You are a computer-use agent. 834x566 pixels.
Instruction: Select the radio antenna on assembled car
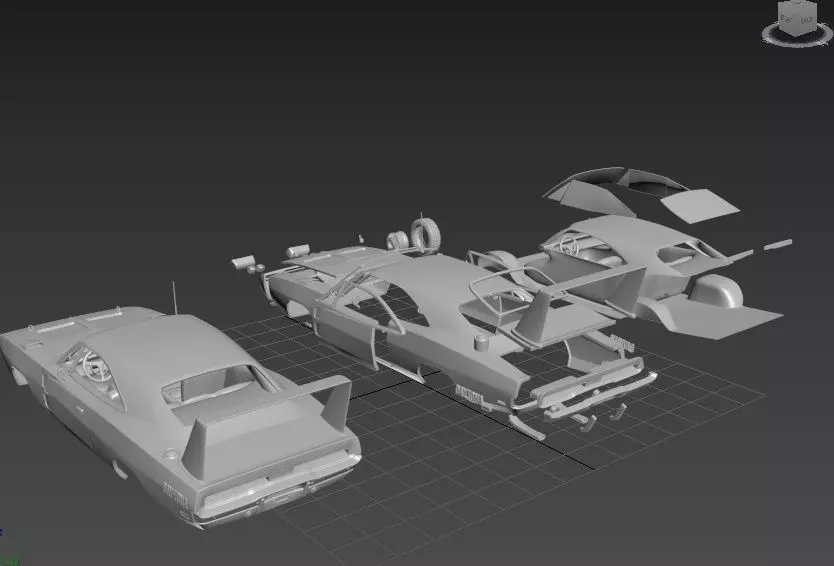[174, 298]
